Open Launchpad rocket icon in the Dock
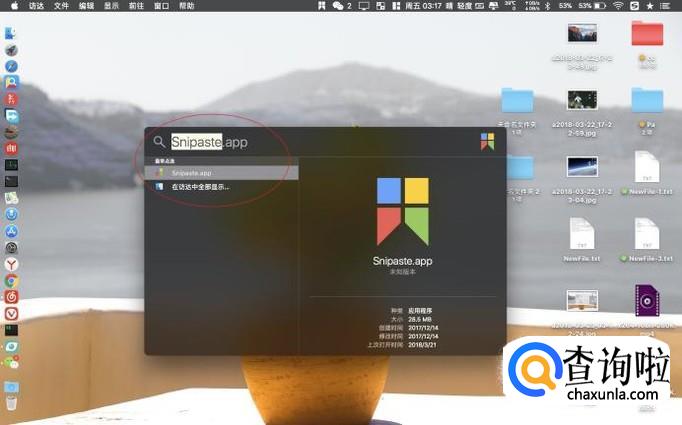Image resolution: width=682 pixels, height=425 pixels. point(11,50)
